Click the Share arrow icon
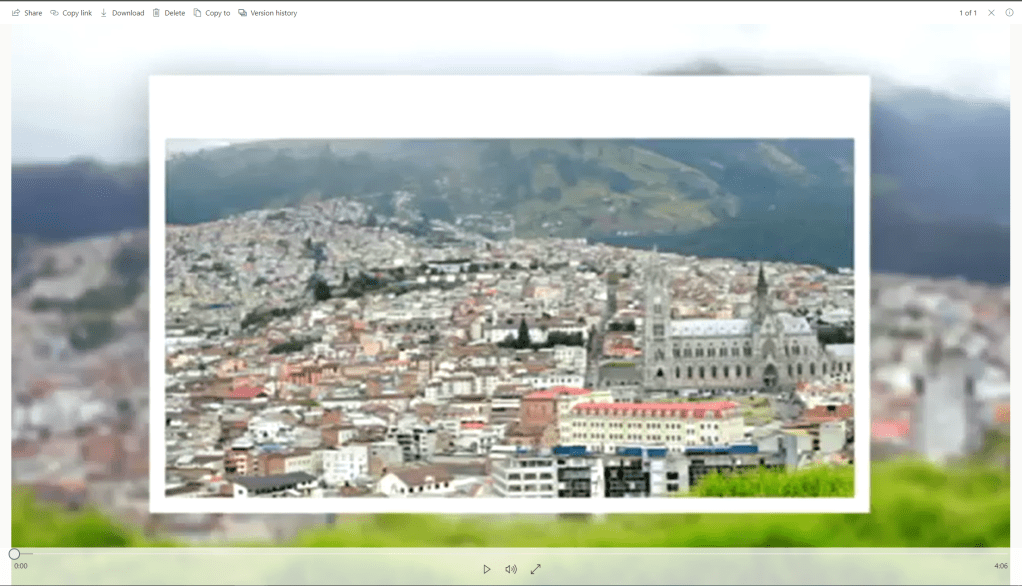 click(x=16, y=13)
